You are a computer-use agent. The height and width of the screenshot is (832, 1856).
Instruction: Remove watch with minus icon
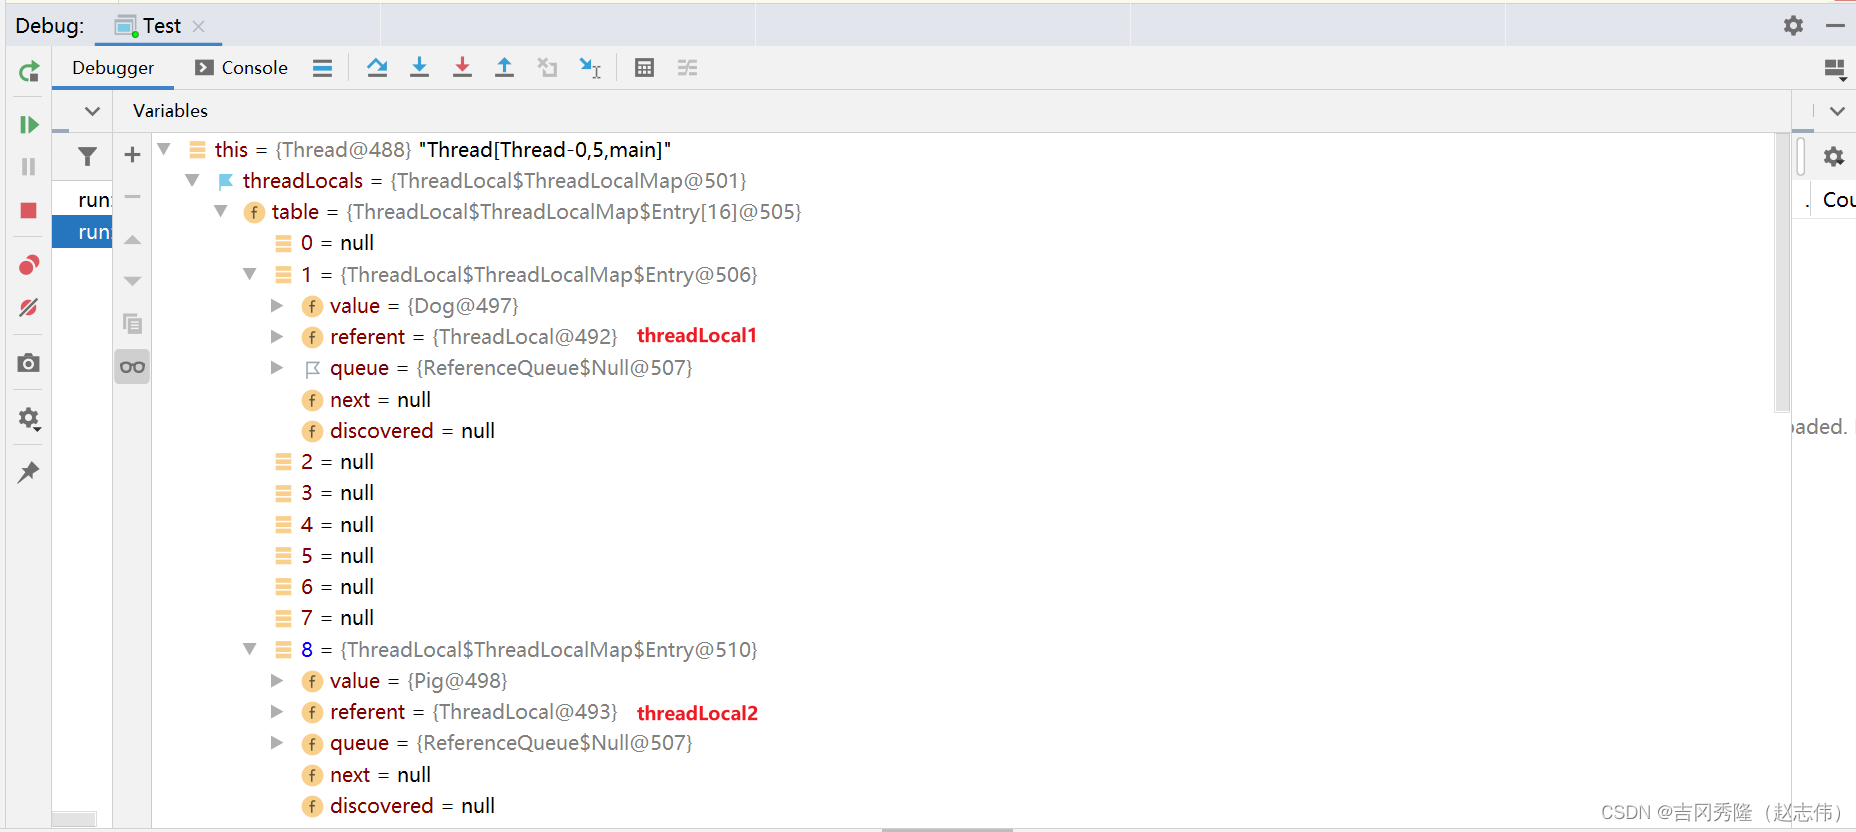(x=132, y=197)
